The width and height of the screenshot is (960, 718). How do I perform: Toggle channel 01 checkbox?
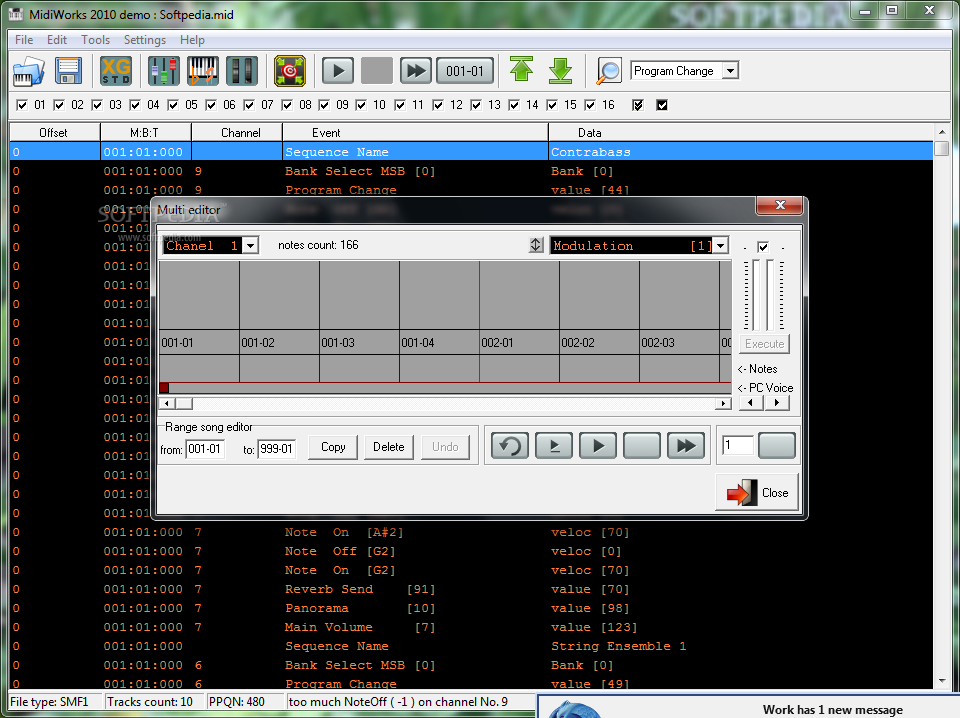click(x=22, y=105)
